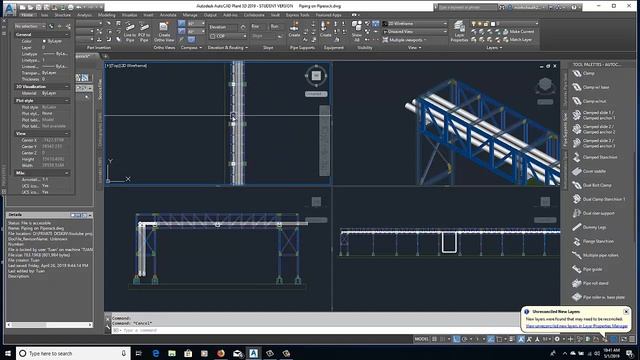This screenshot has height=360, width=640.
Task: Select the Clamp support in Tool Palettes
Action: (x=583, y=73)
